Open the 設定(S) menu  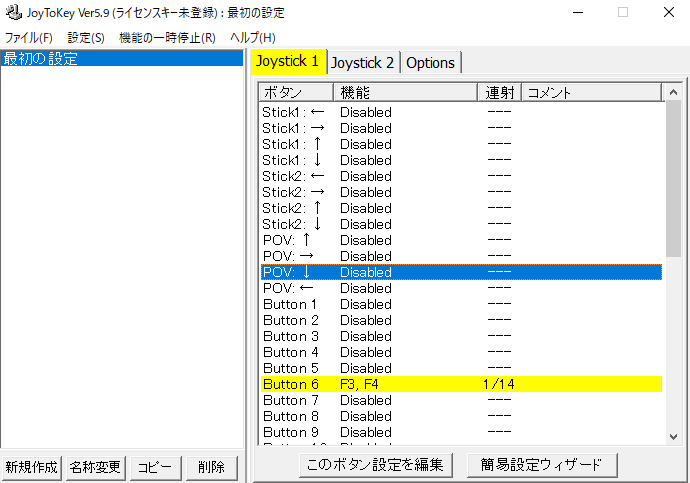coord(86,38)
